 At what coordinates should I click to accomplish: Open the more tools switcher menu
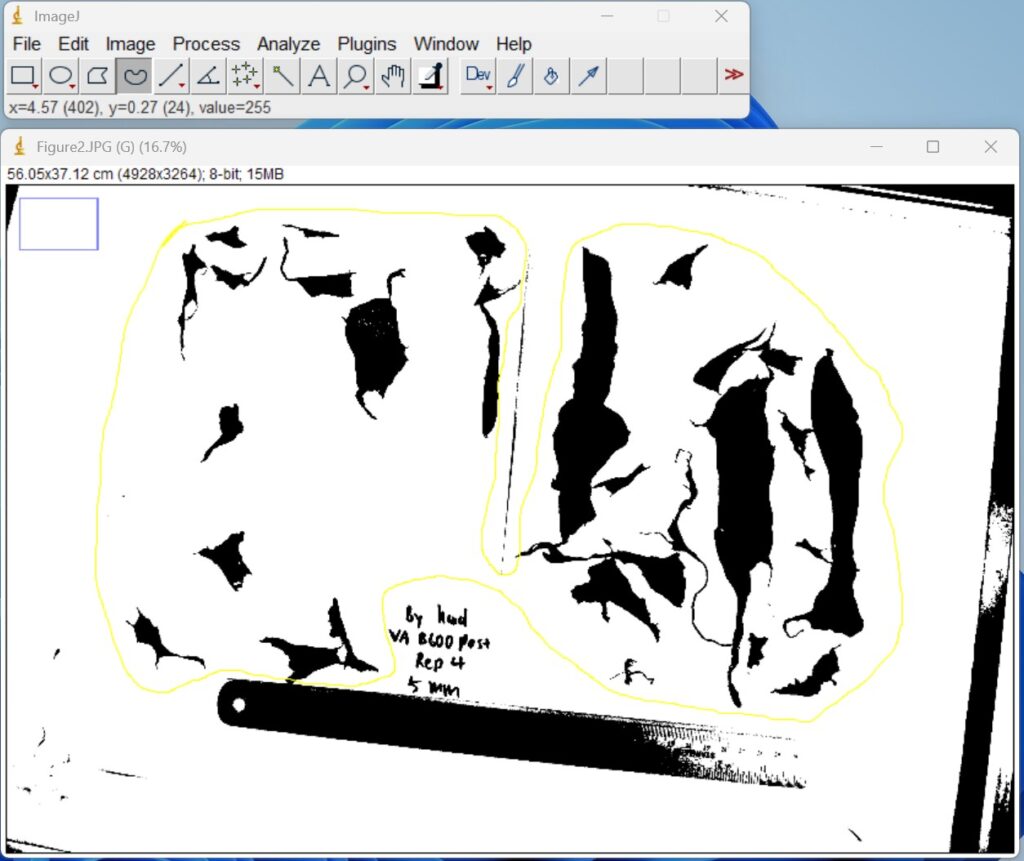click(x=733, y=76)
